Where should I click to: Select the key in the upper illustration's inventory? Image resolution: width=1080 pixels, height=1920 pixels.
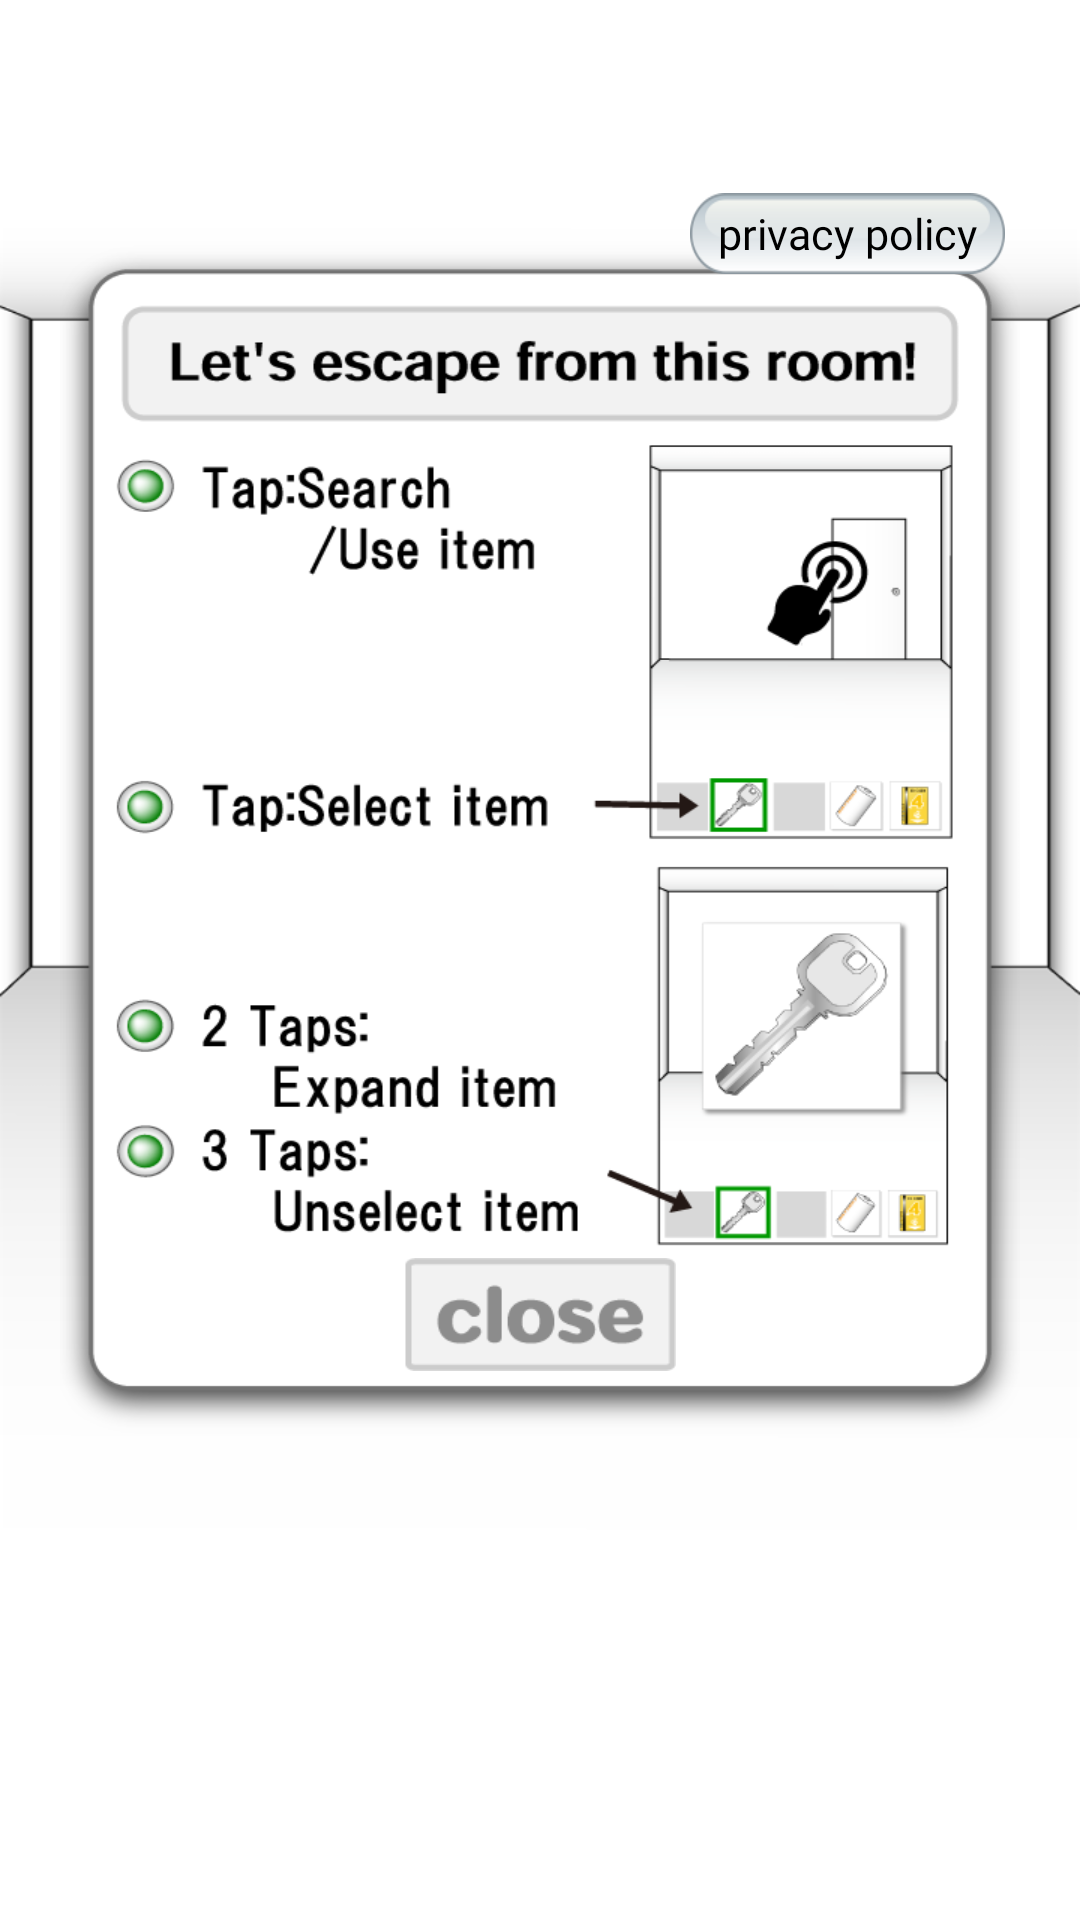tap(738, 805)
